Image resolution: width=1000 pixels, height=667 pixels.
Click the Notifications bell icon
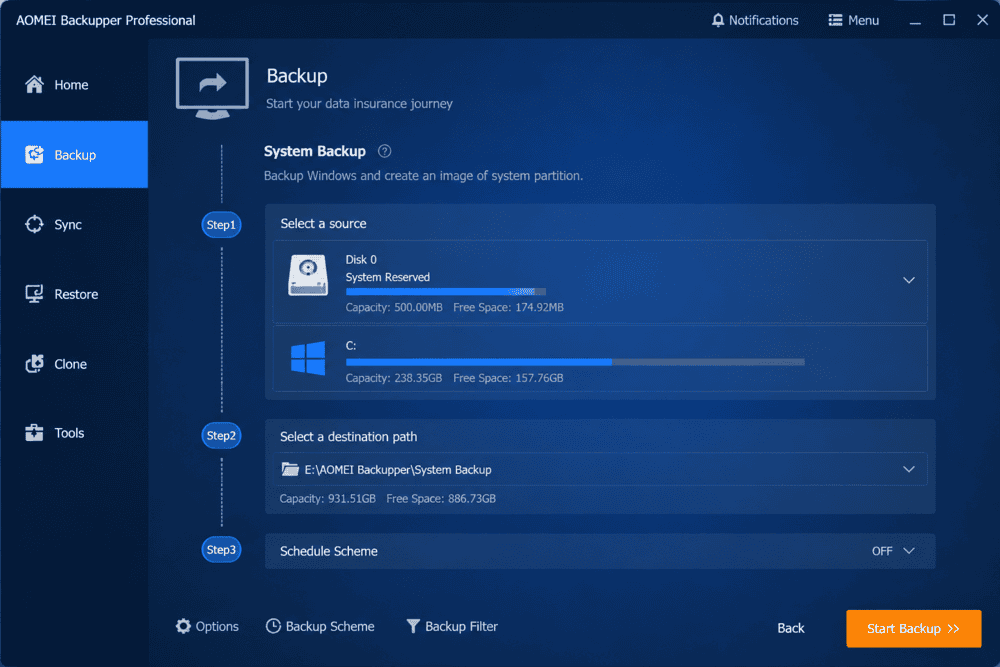tap(718, 20)
